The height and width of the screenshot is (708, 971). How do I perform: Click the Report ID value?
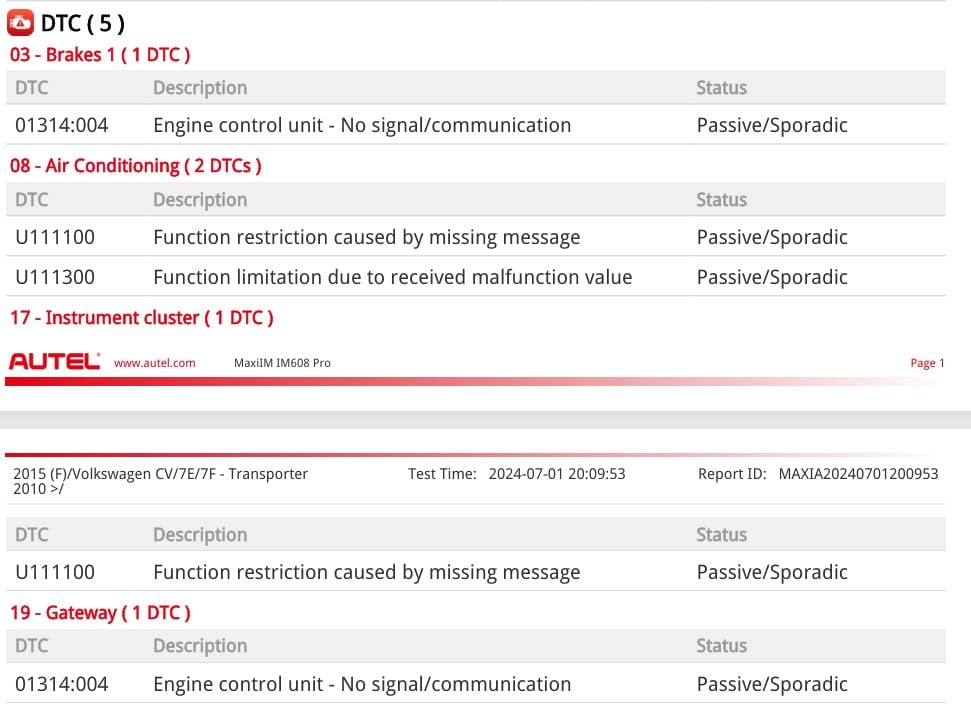tap(858, 474)
